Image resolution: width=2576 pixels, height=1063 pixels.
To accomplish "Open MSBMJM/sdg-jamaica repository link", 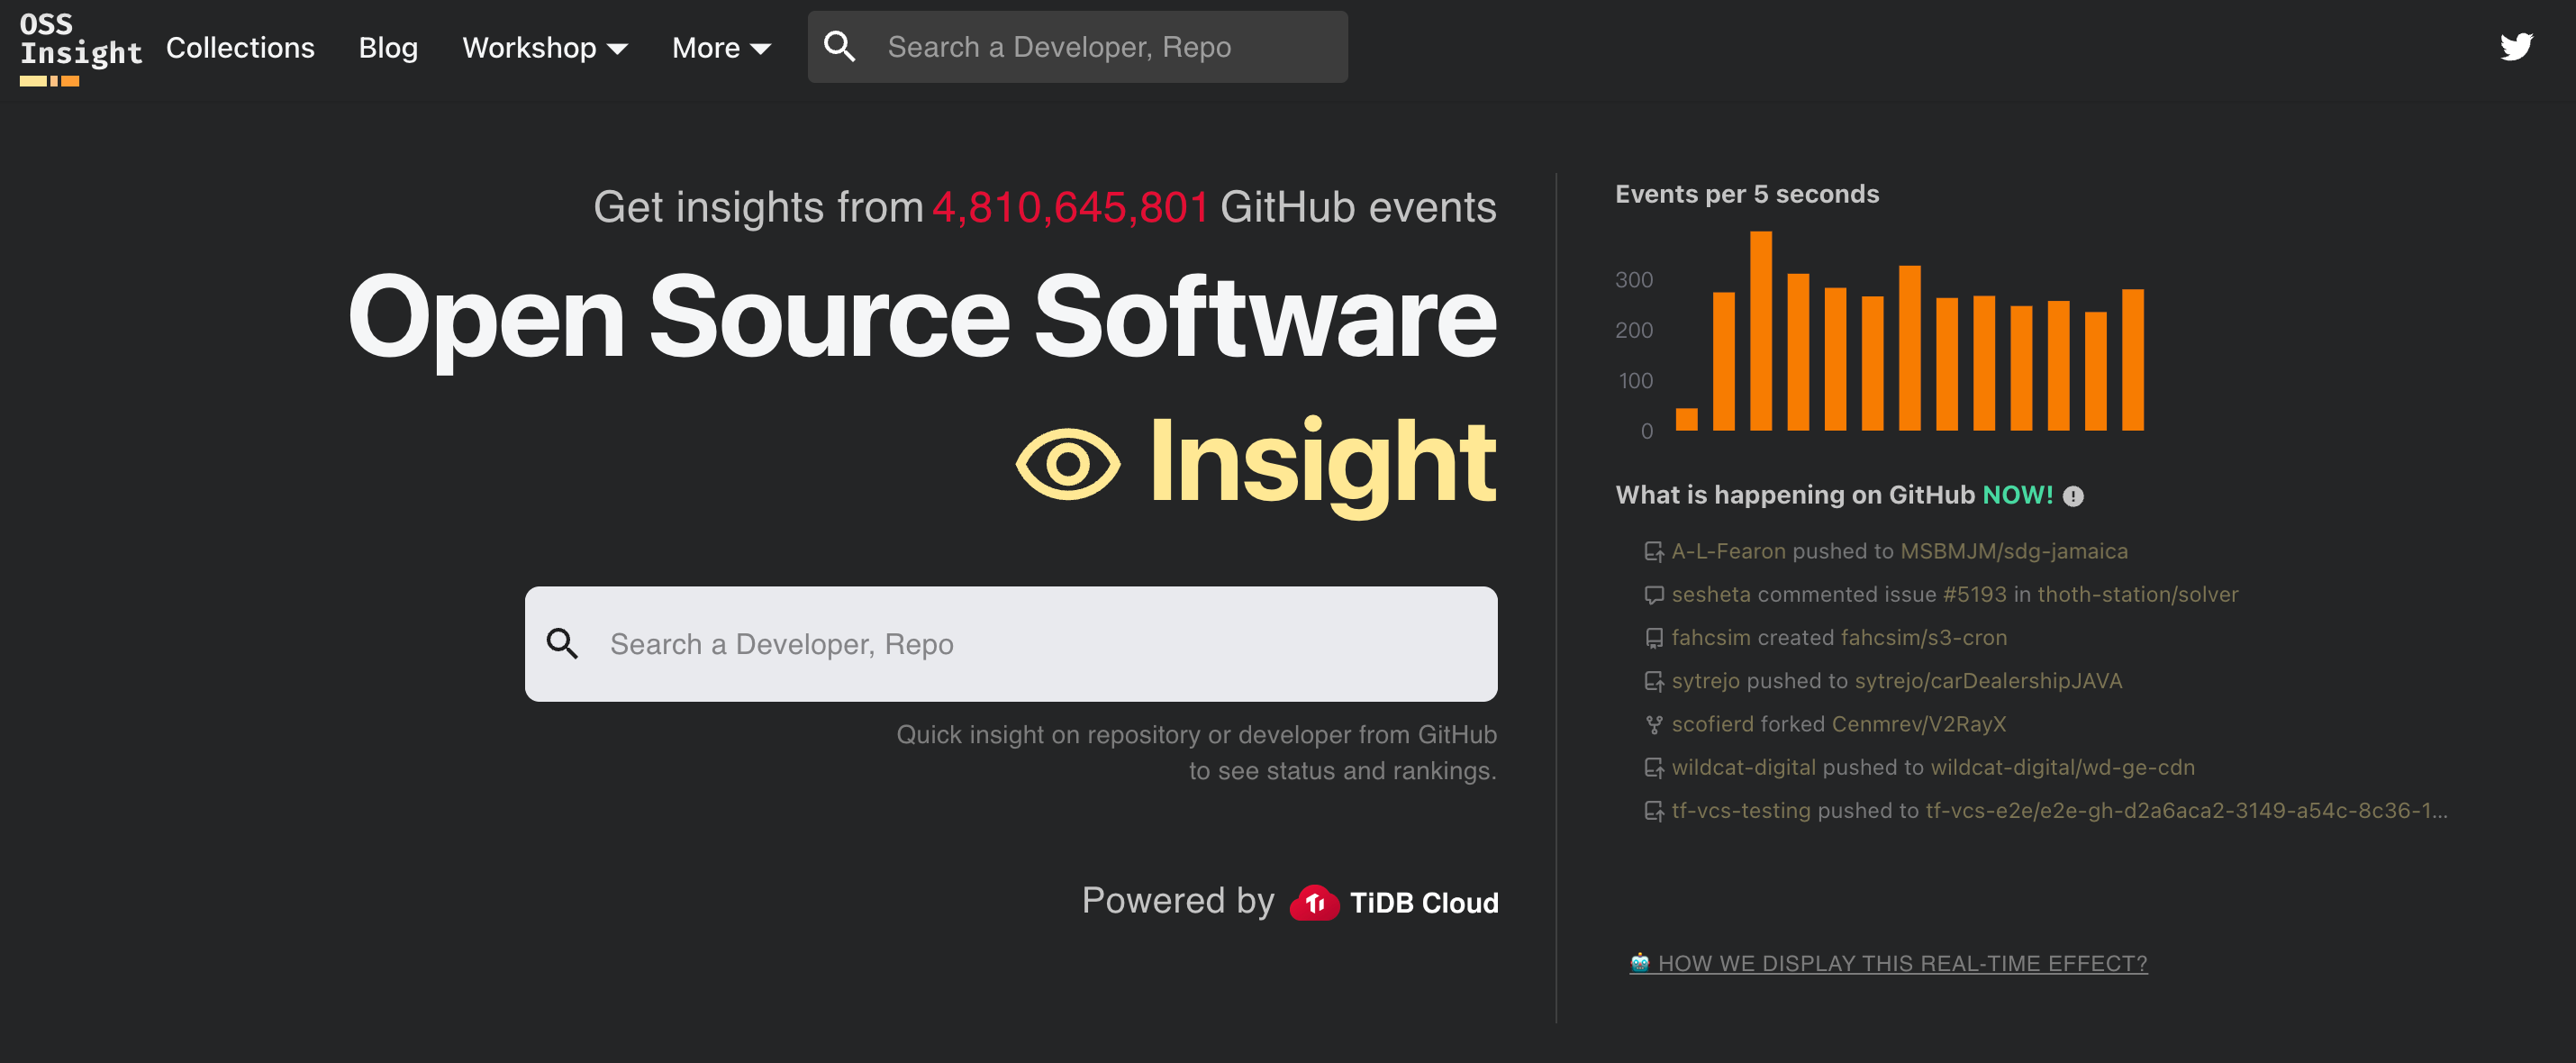I will [x=2013, y=551].
